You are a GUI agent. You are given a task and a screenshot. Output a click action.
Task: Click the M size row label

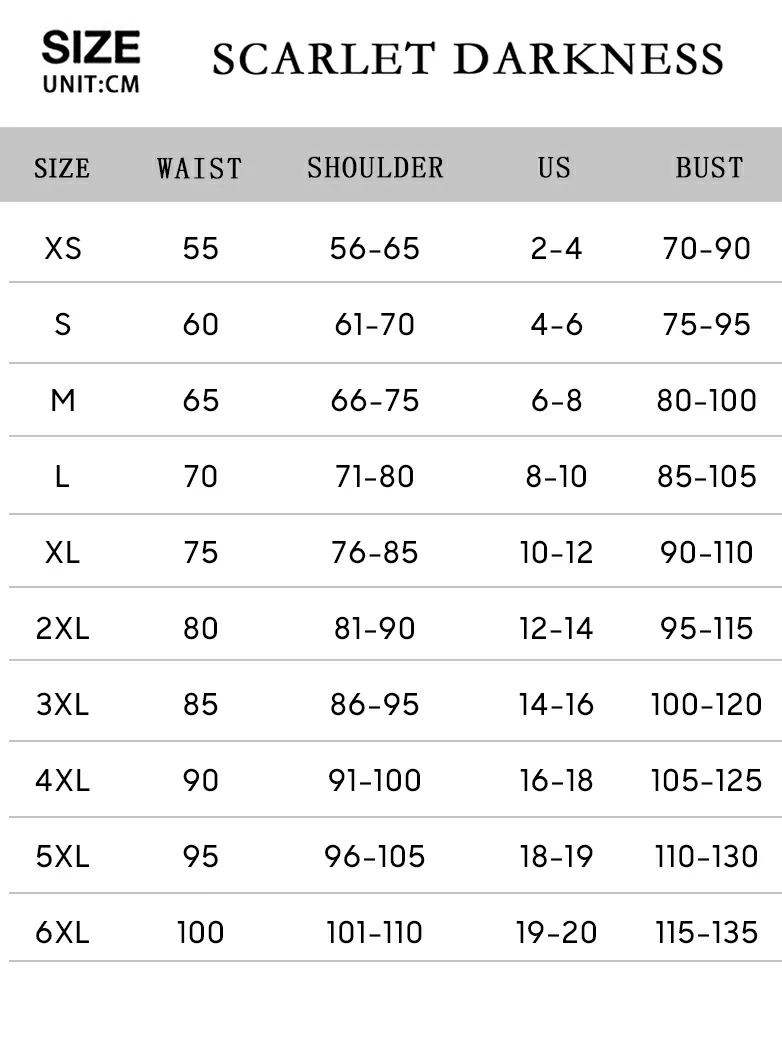point(62,400)
